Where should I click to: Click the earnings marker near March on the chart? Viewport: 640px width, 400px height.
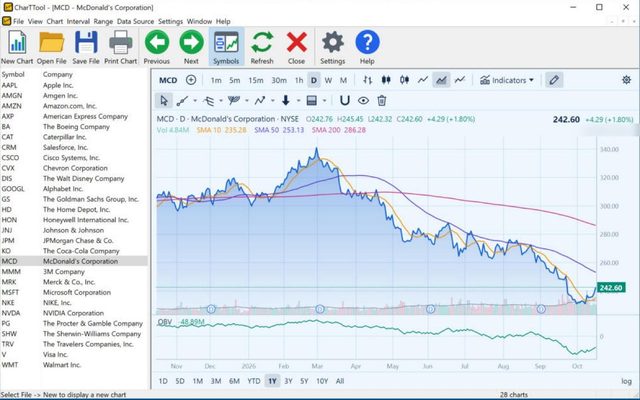click(x=320, y=309)
